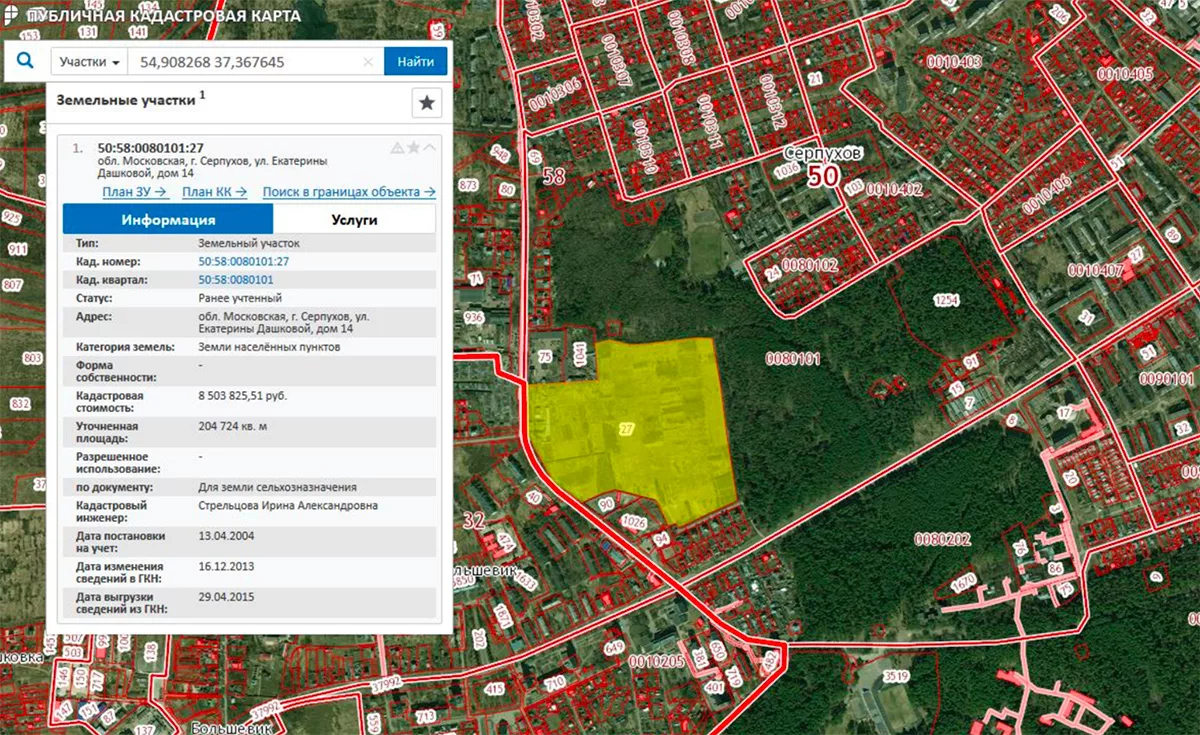
Task: Click Поиск в границах объекта link
Action: [348, 192]
